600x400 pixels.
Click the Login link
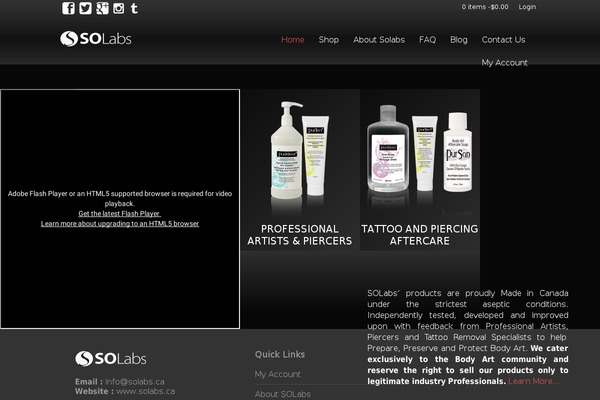[527, 7]
